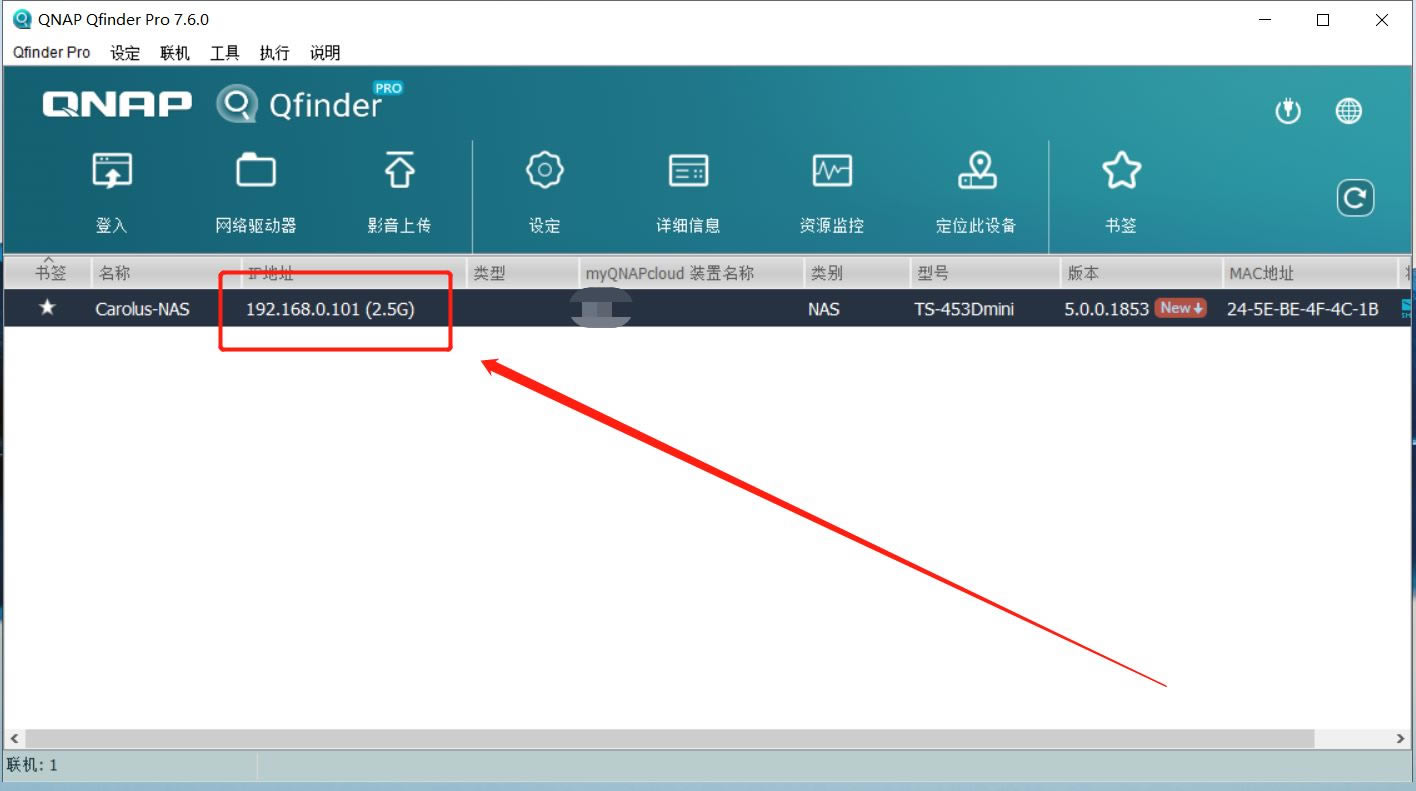Sort by MAC地址 column header
The height and width of the screenshot is (791, 1416).
click(1309, 273)
